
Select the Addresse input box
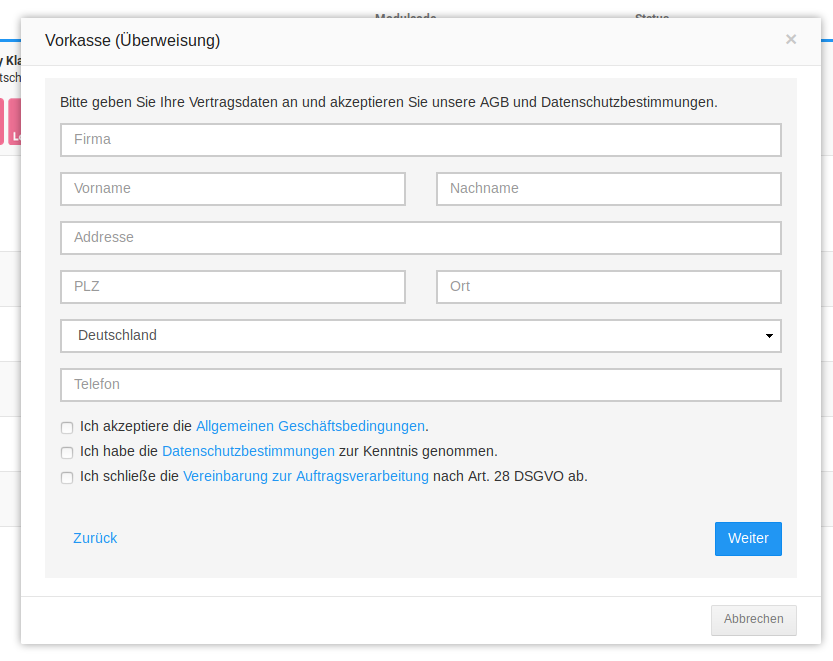pos(420,238)
